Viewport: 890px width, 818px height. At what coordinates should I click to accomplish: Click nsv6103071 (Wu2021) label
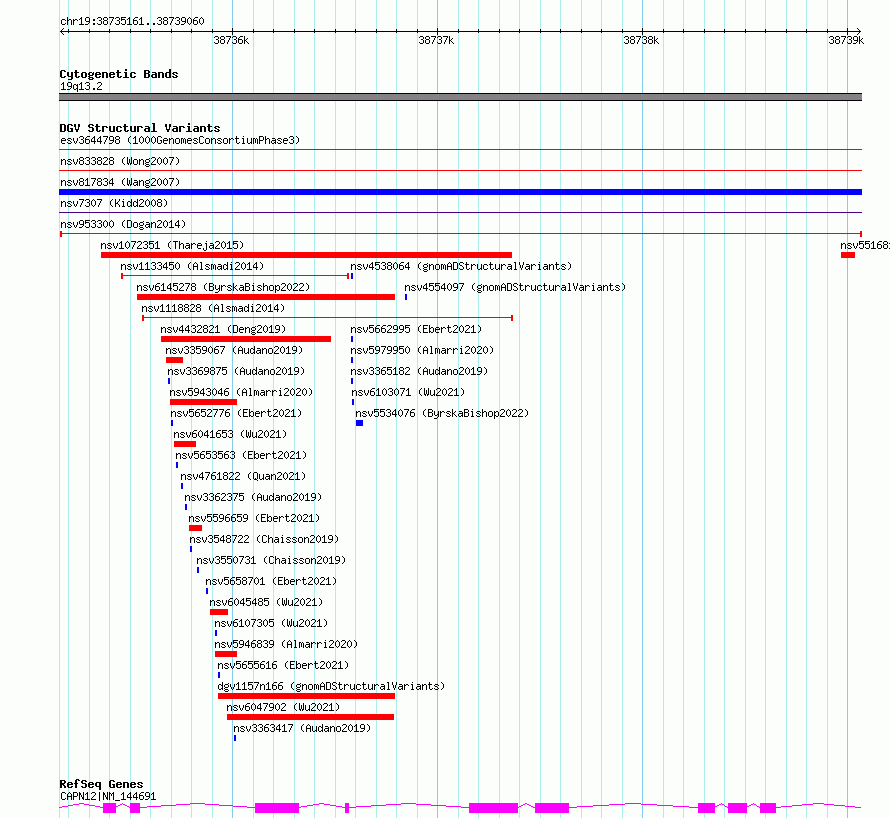pyautogui.click(x=408, y=392)
